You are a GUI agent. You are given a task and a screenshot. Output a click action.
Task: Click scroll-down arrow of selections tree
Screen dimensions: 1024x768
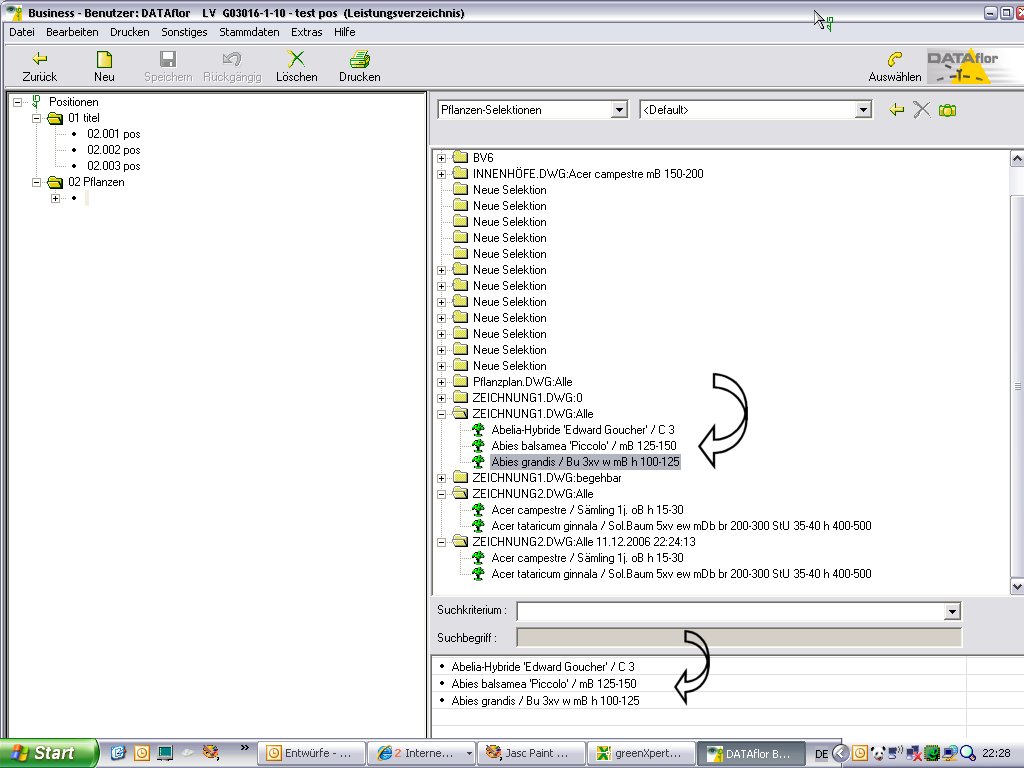pyautogui.click(x=1017, y=586)
